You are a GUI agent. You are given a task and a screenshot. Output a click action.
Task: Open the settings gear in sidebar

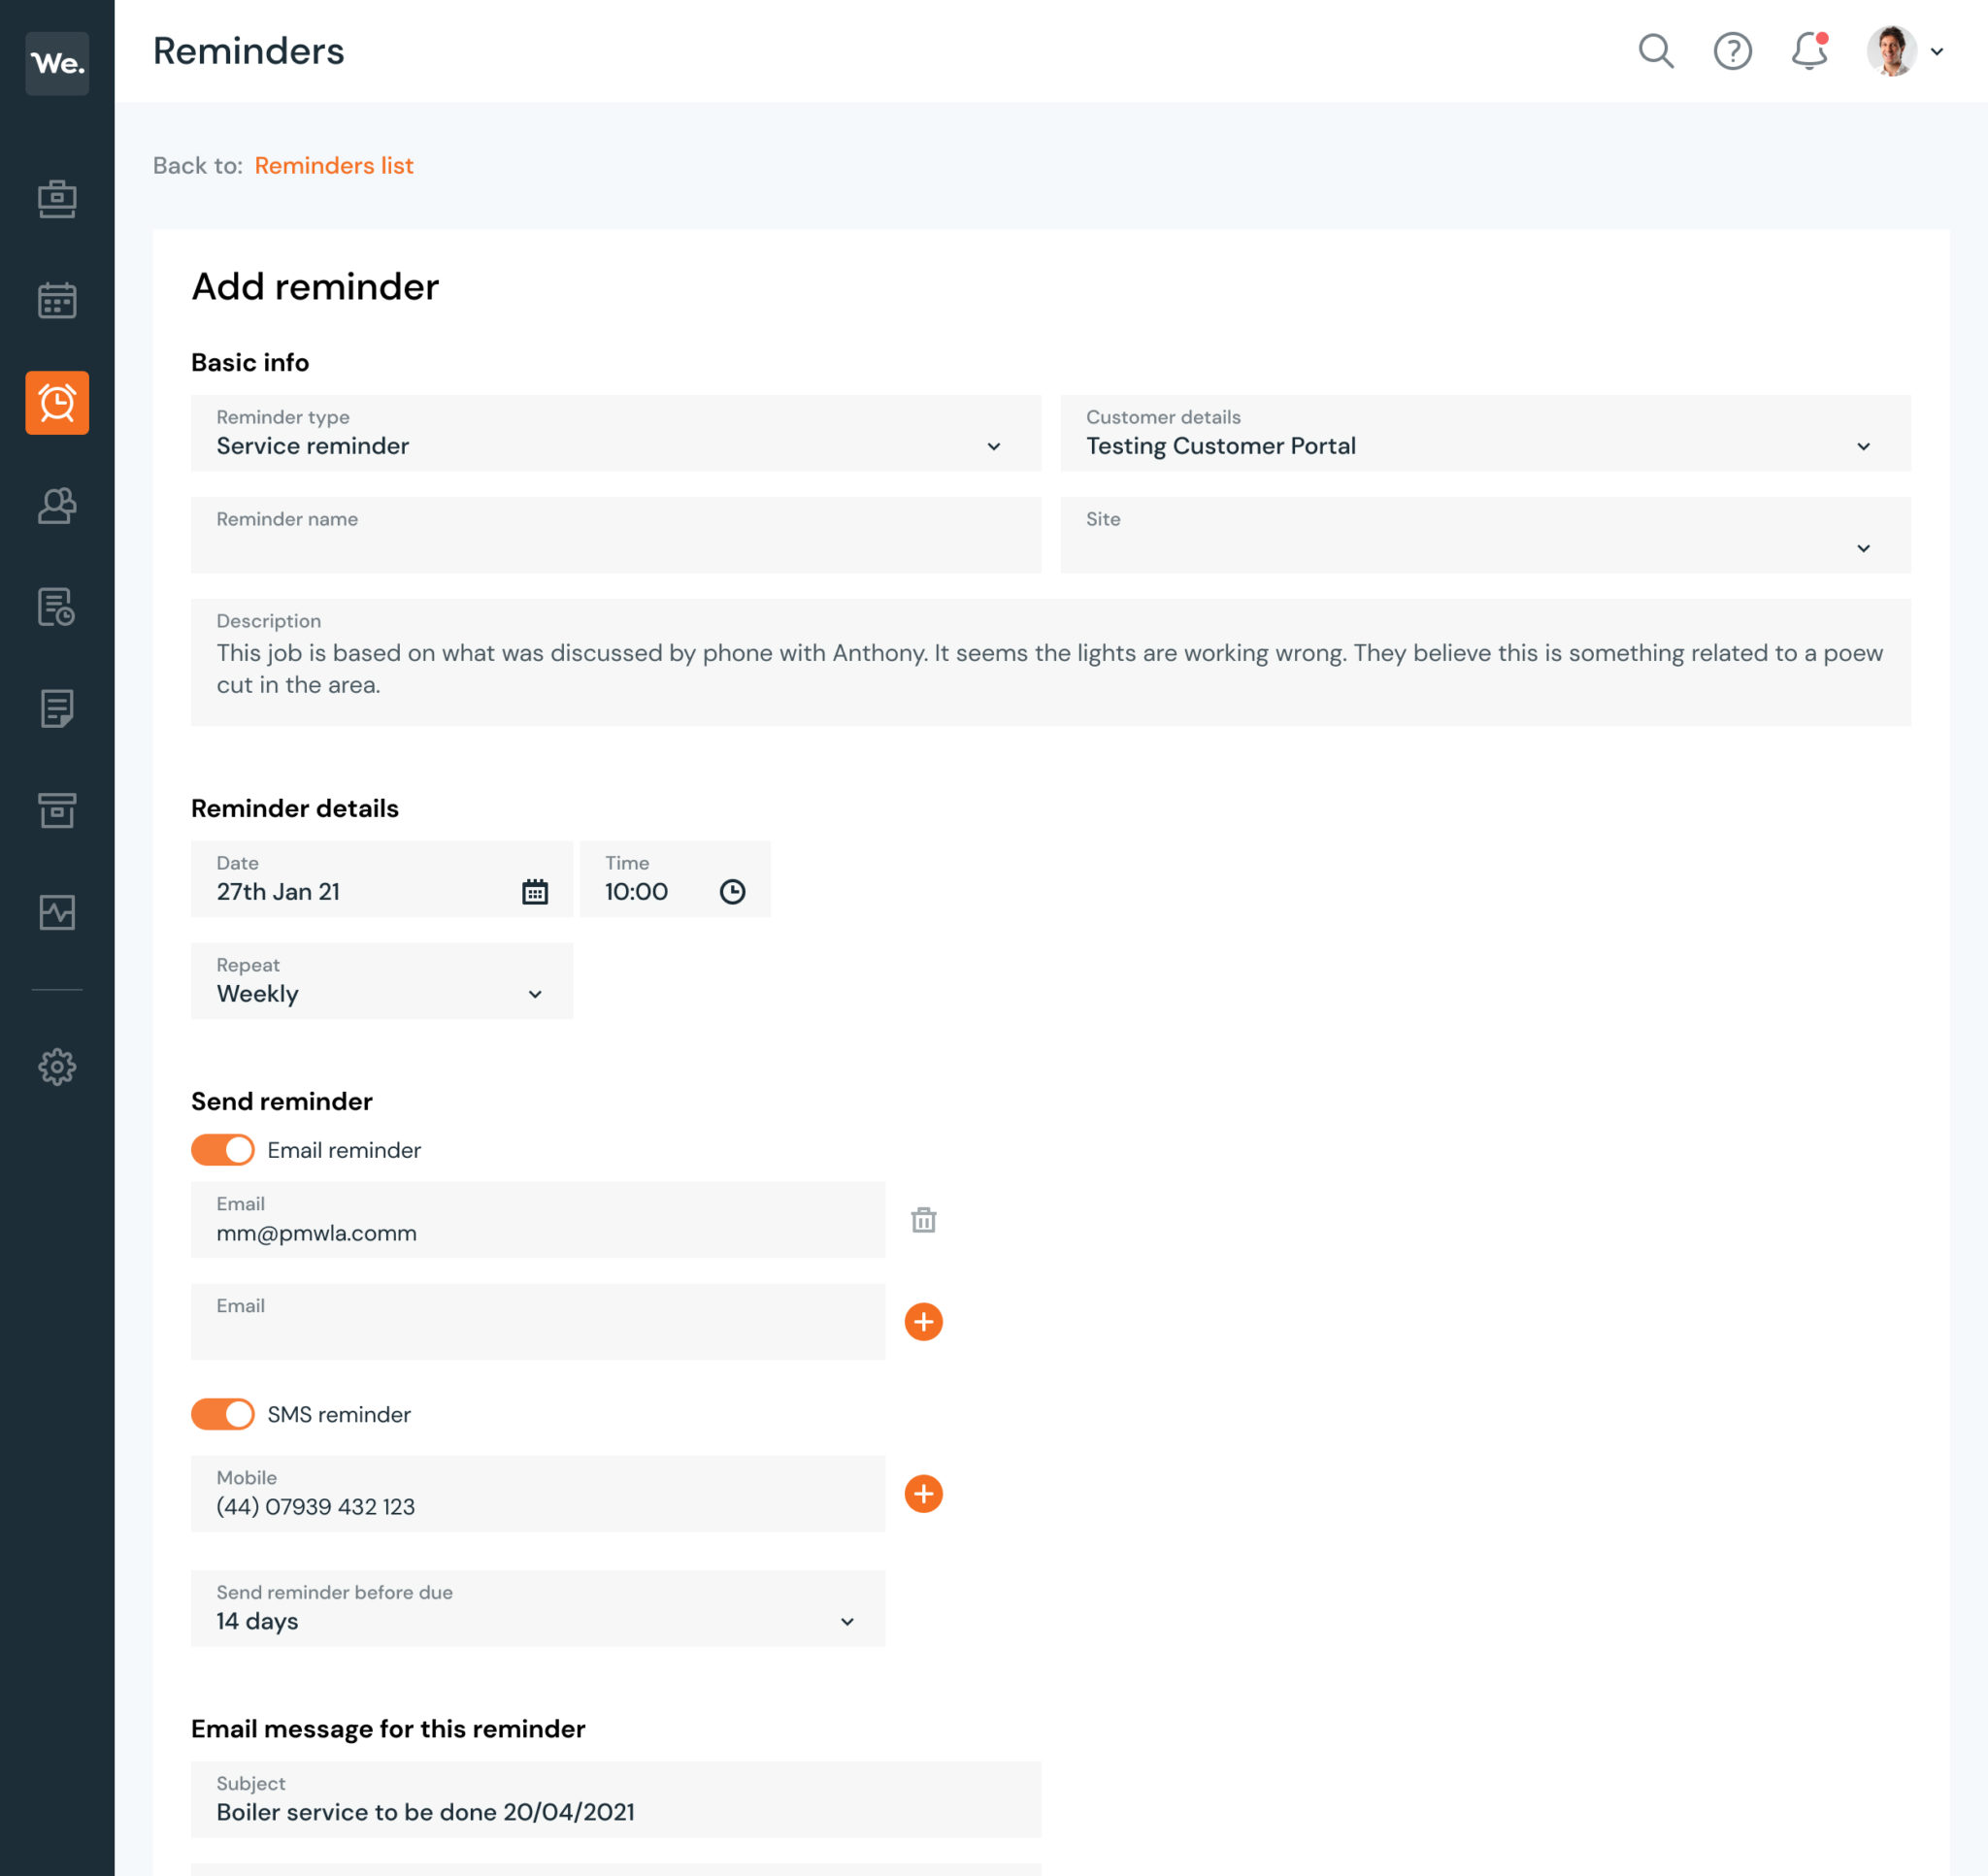(57, 1067)
